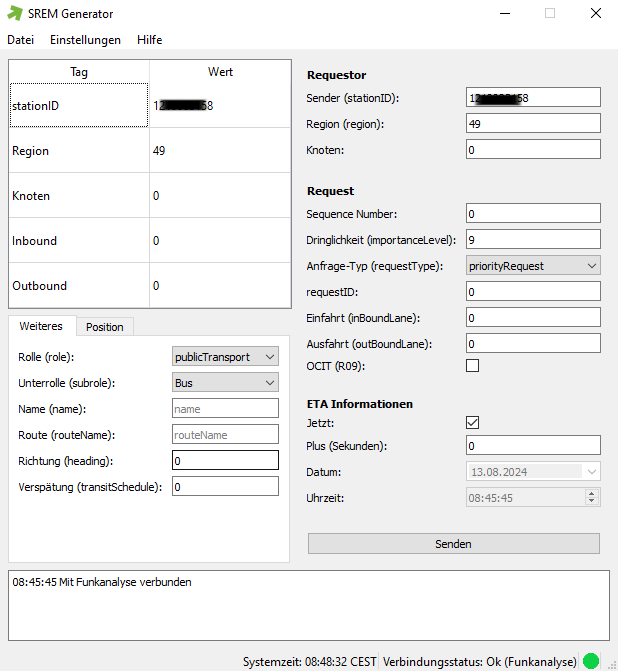Select the Knoten input field under Requestor
The height and width of the screenshot is (671, 618).
[x=533, y=150]
